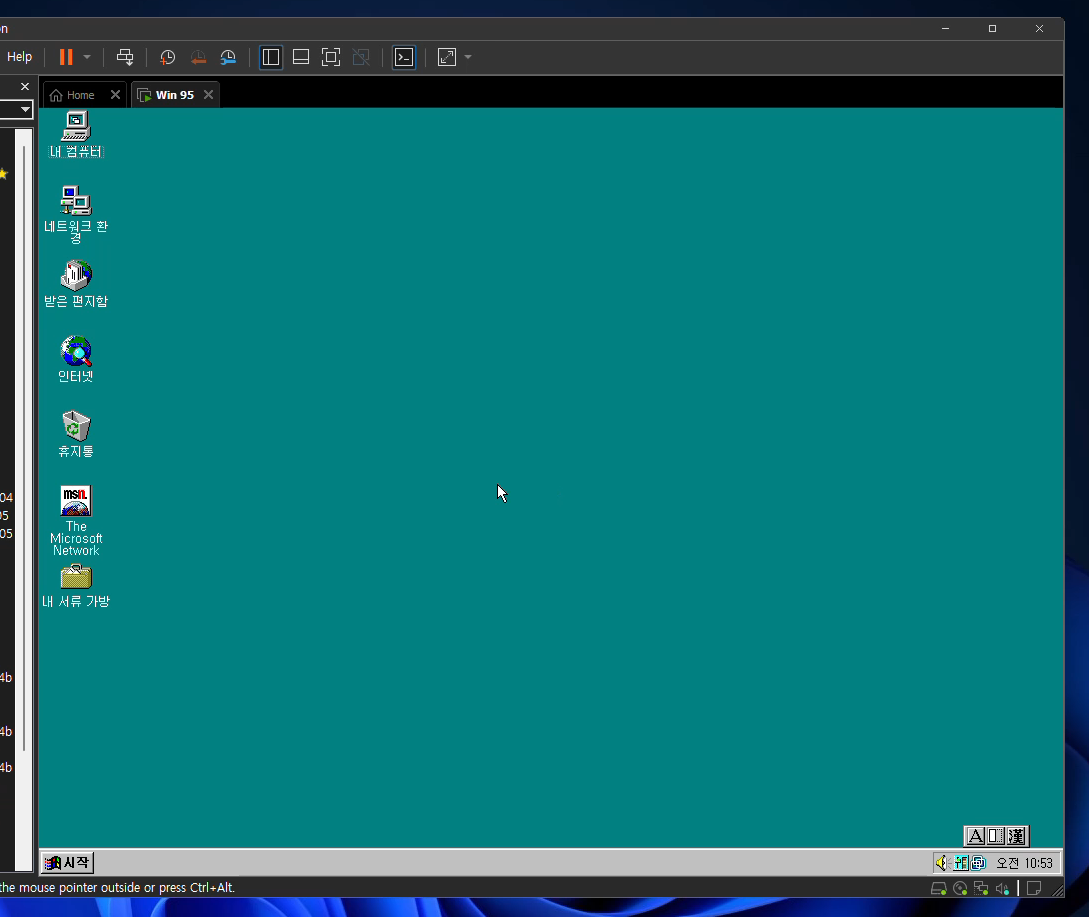The height and width of the screenshot is (917, 1089).
Task: Expand the stretch display dropdown arrow
Action: (x=468, y=57)
